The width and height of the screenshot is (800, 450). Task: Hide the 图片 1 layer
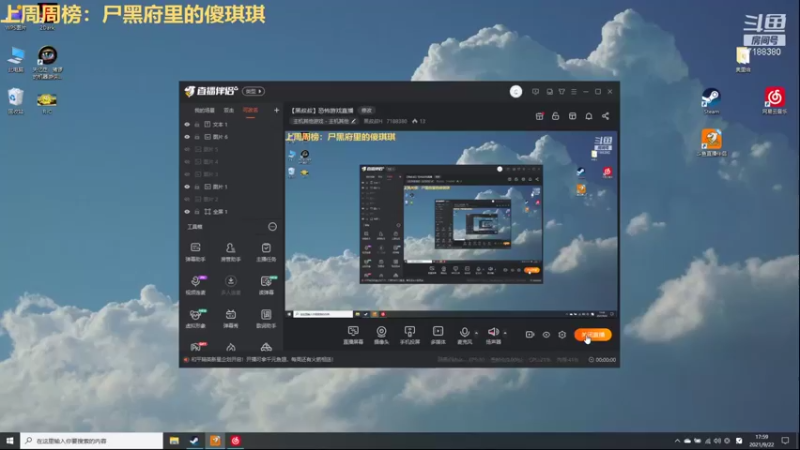[x=187, y=187]
